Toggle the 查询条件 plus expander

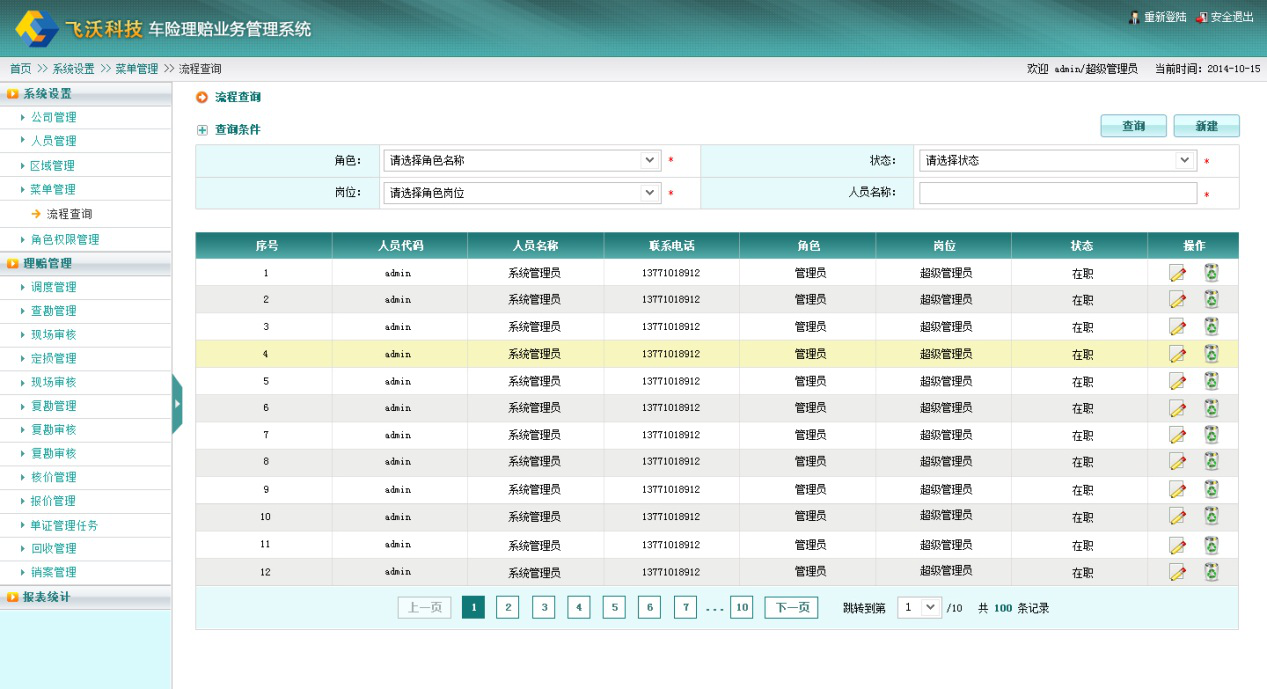tap(202, 130)
